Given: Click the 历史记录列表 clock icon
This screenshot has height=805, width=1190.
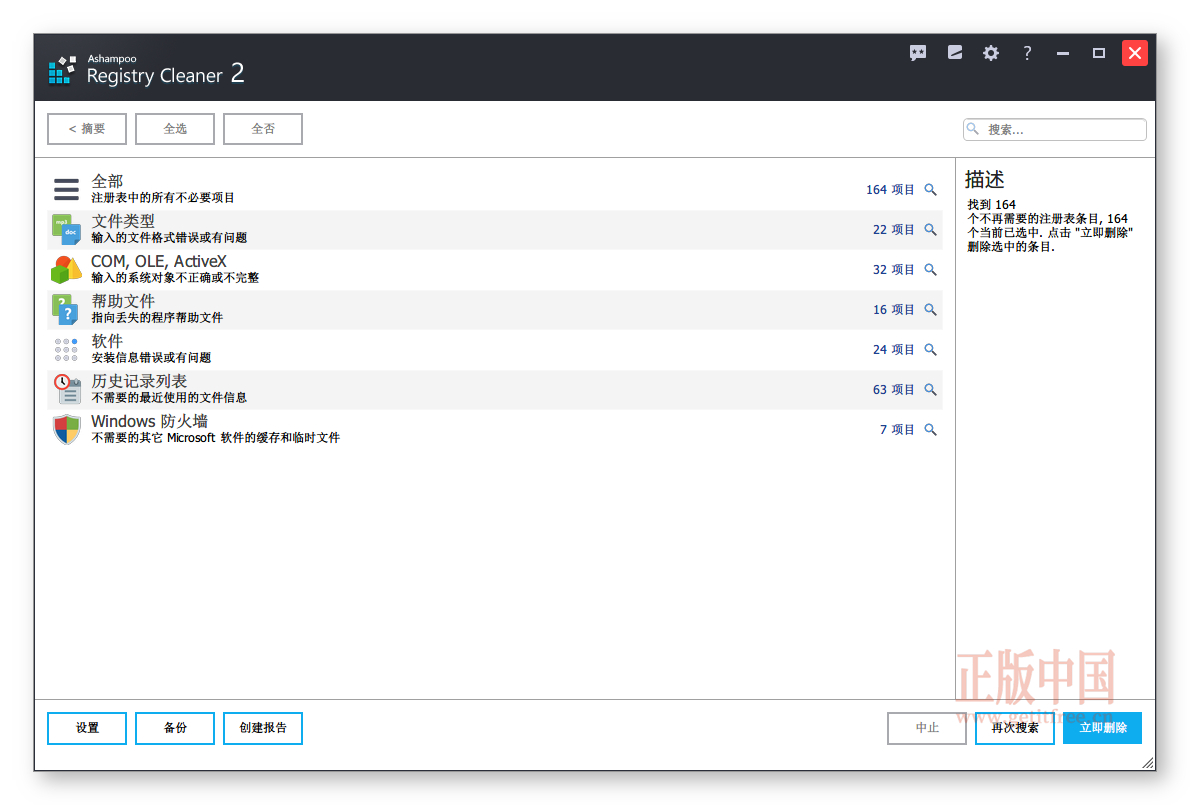Looking at the screenshot, I should coord(67,389).
